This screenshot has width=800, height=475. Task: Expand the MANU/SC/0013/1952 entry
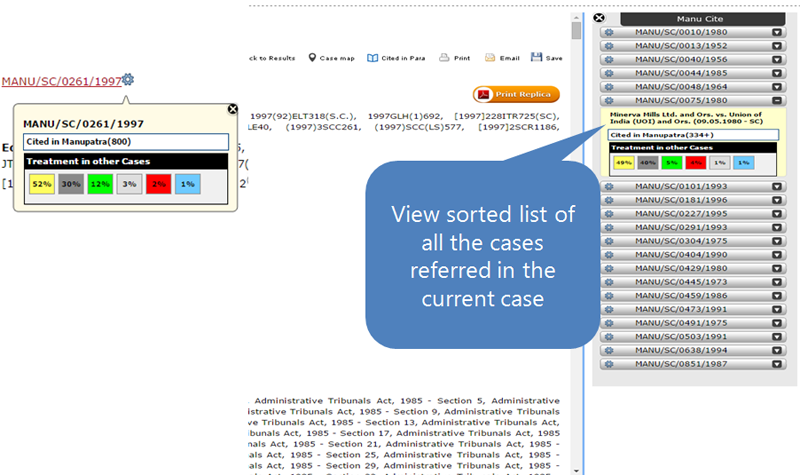(776, 46)
